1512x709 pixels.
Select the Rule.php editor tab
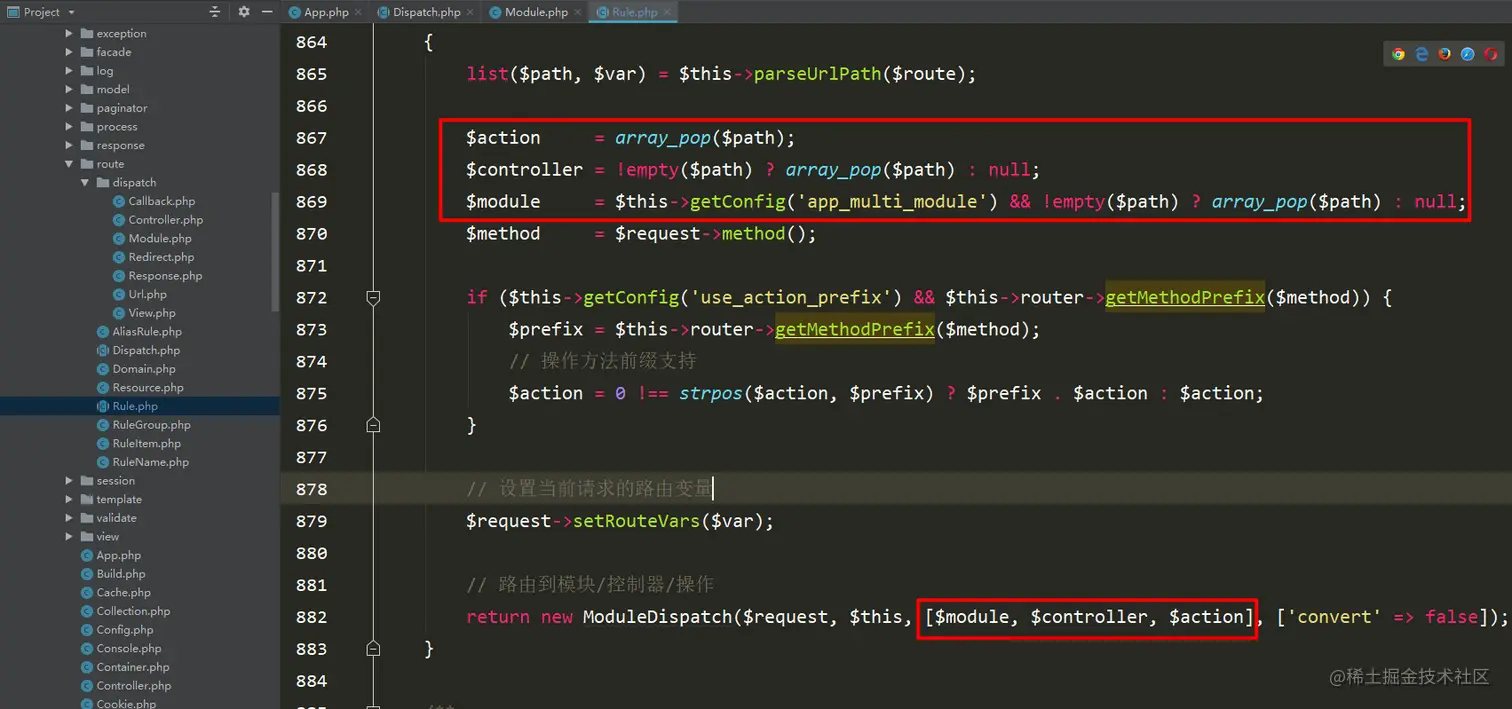pos(635,12)
